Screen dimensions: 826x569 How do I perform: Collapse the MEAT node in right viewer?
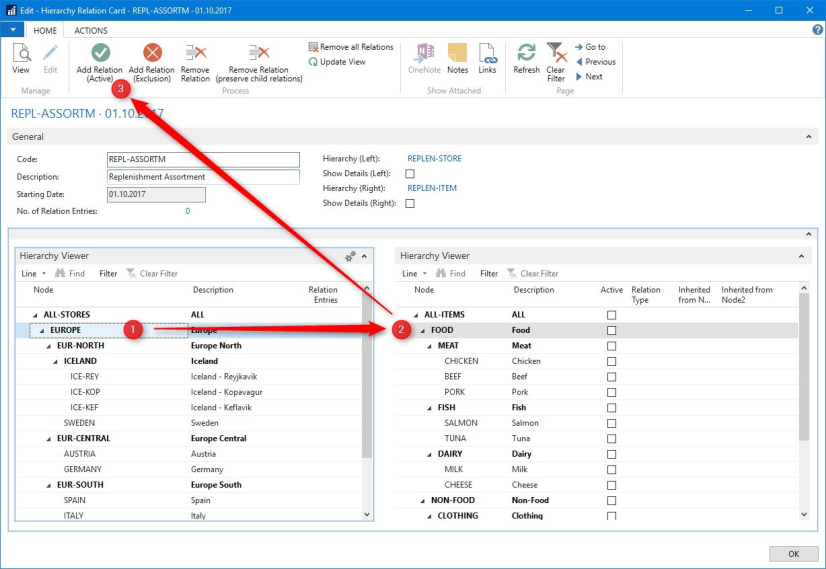[429, 346]
